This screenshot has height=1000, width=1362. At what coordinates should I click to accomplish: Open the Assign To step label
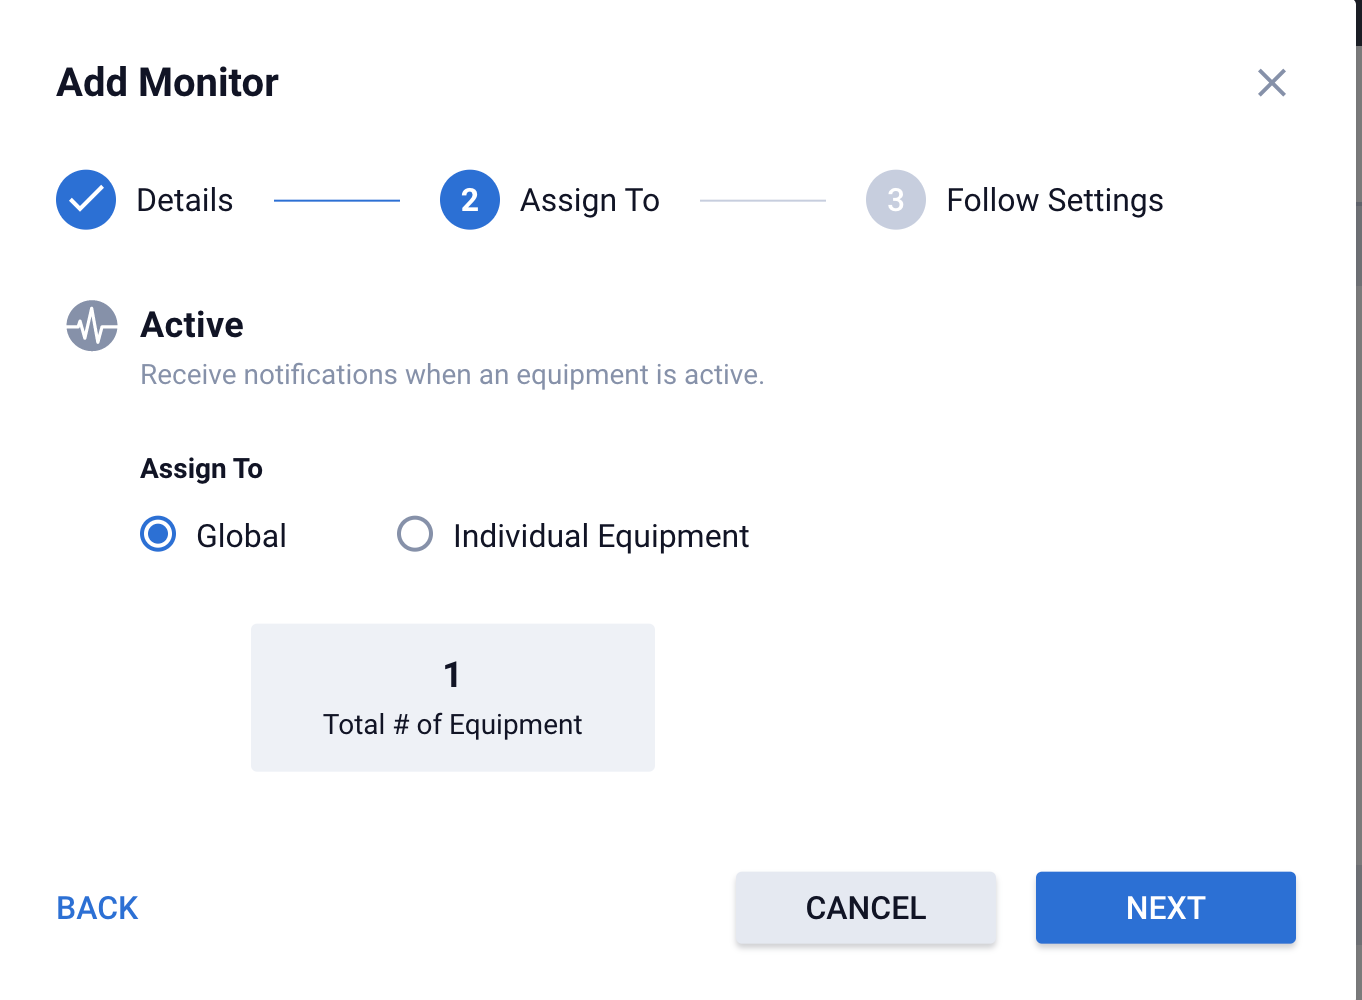[x=589, y=200]
